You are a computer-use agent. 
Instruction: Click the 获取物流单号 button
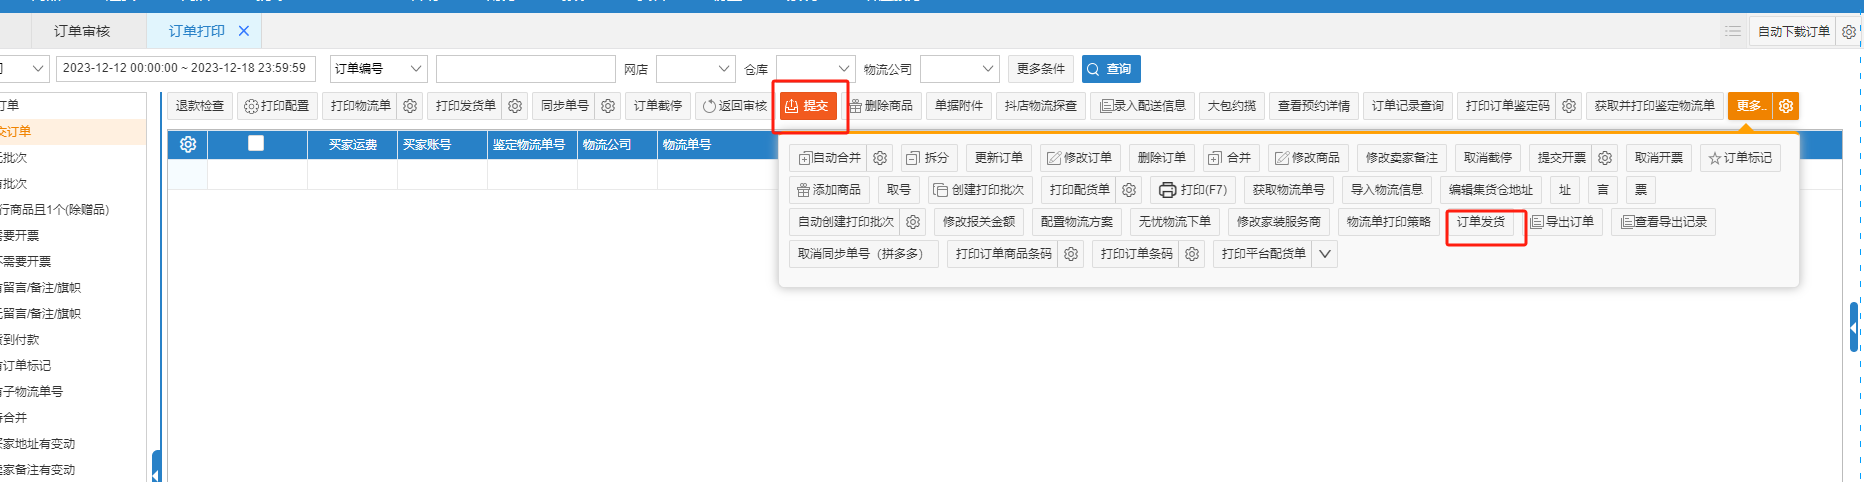tap(1289, 190)
